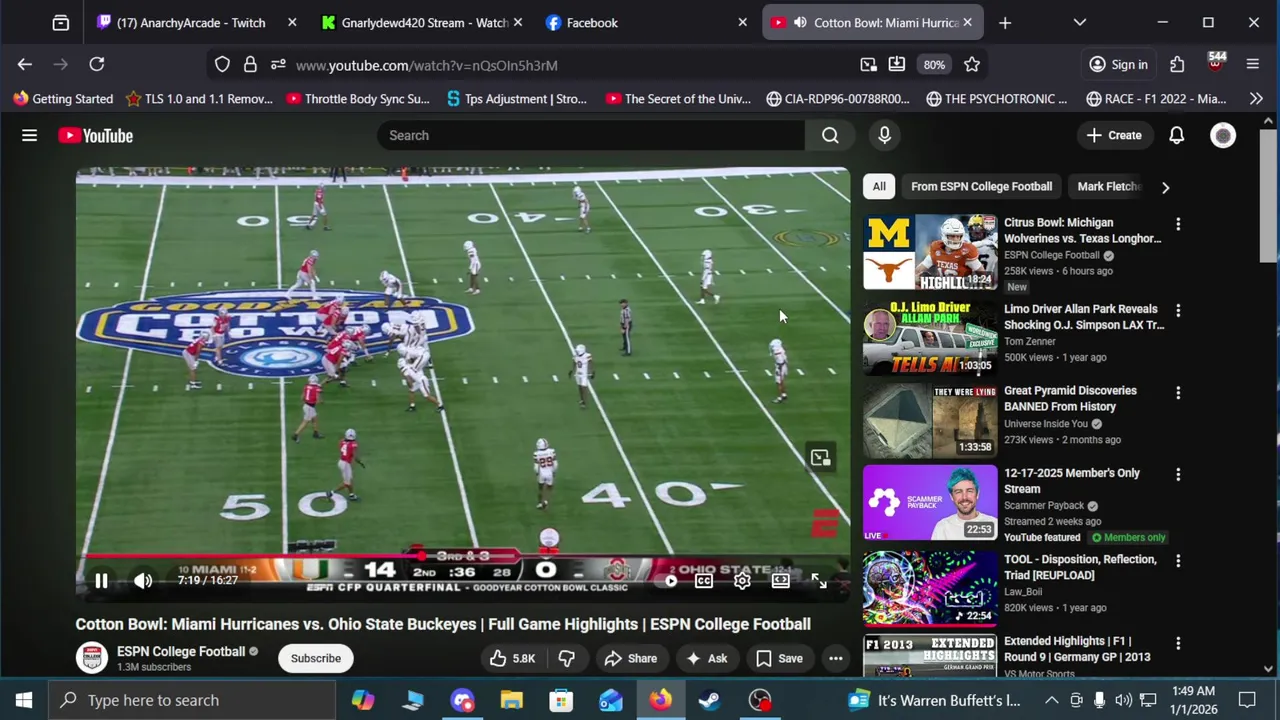This screenshot has width=1280, height=720.
Task: Open options for the Limo Driver Allan Park video
Action: pyautogui.click(x=1178, y=311)
